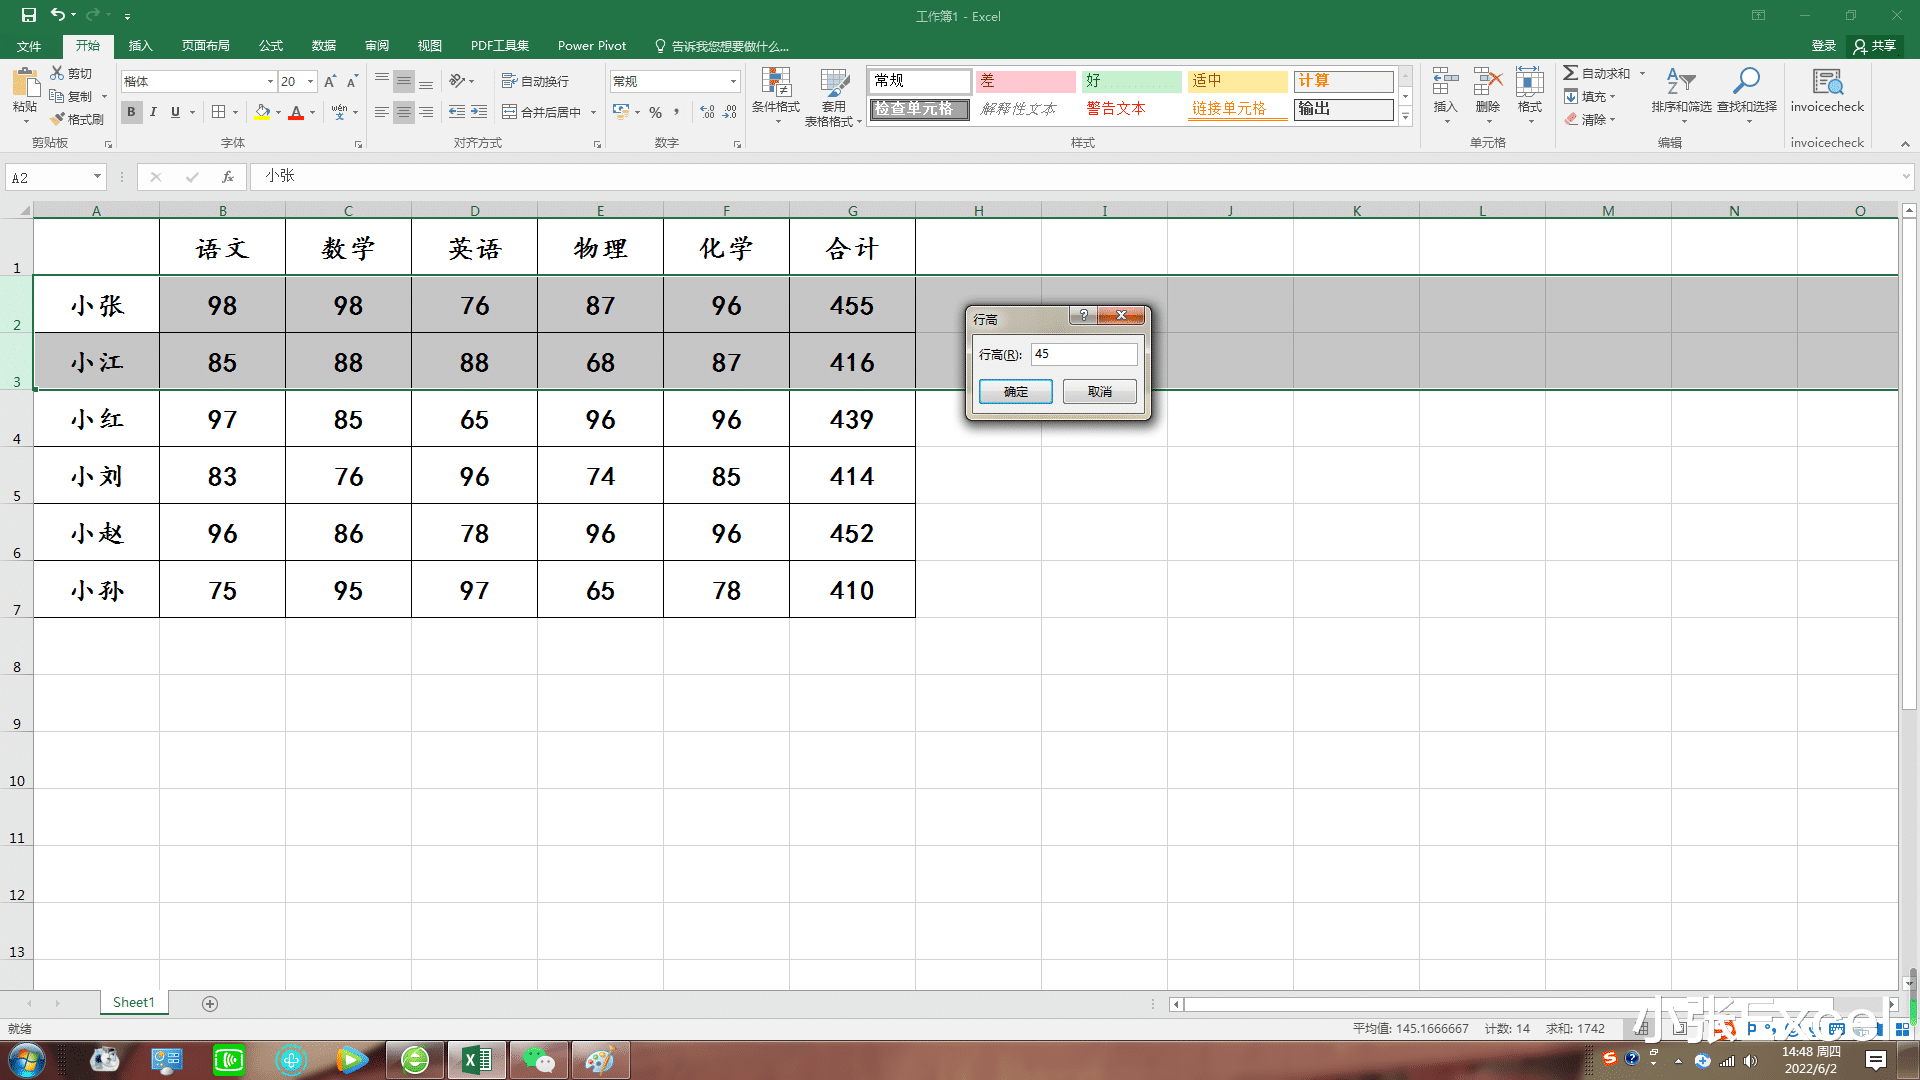The height and width of the screenshot is (1080, 1920).
Task: Click the Share (共享) button
Action: pos(1875,46)
